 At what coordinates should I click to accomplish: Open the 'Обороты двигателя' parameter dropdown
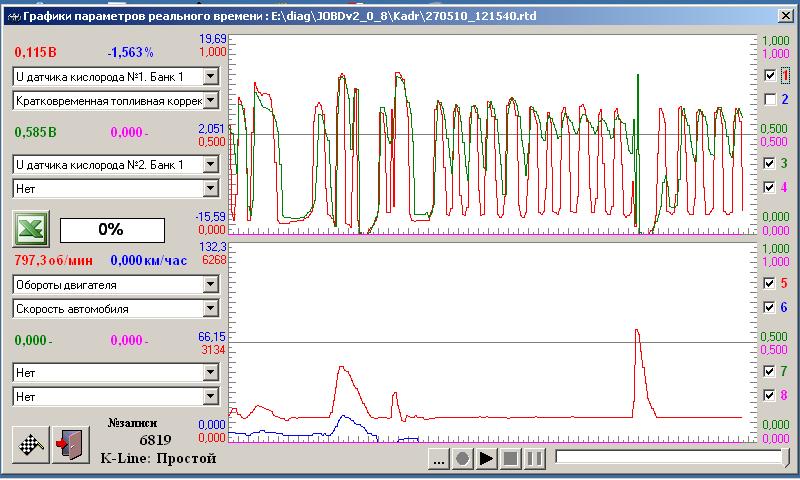tap(210, 284)
